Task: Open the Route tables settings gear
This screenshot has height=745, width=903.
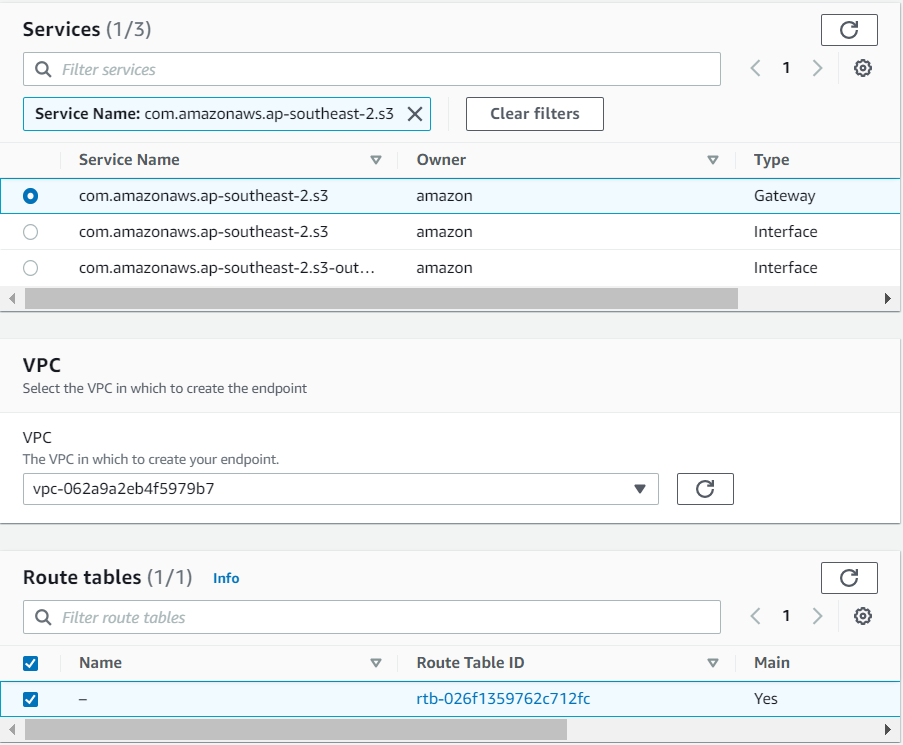Action: pyautogui.click(x=862, y=616)
